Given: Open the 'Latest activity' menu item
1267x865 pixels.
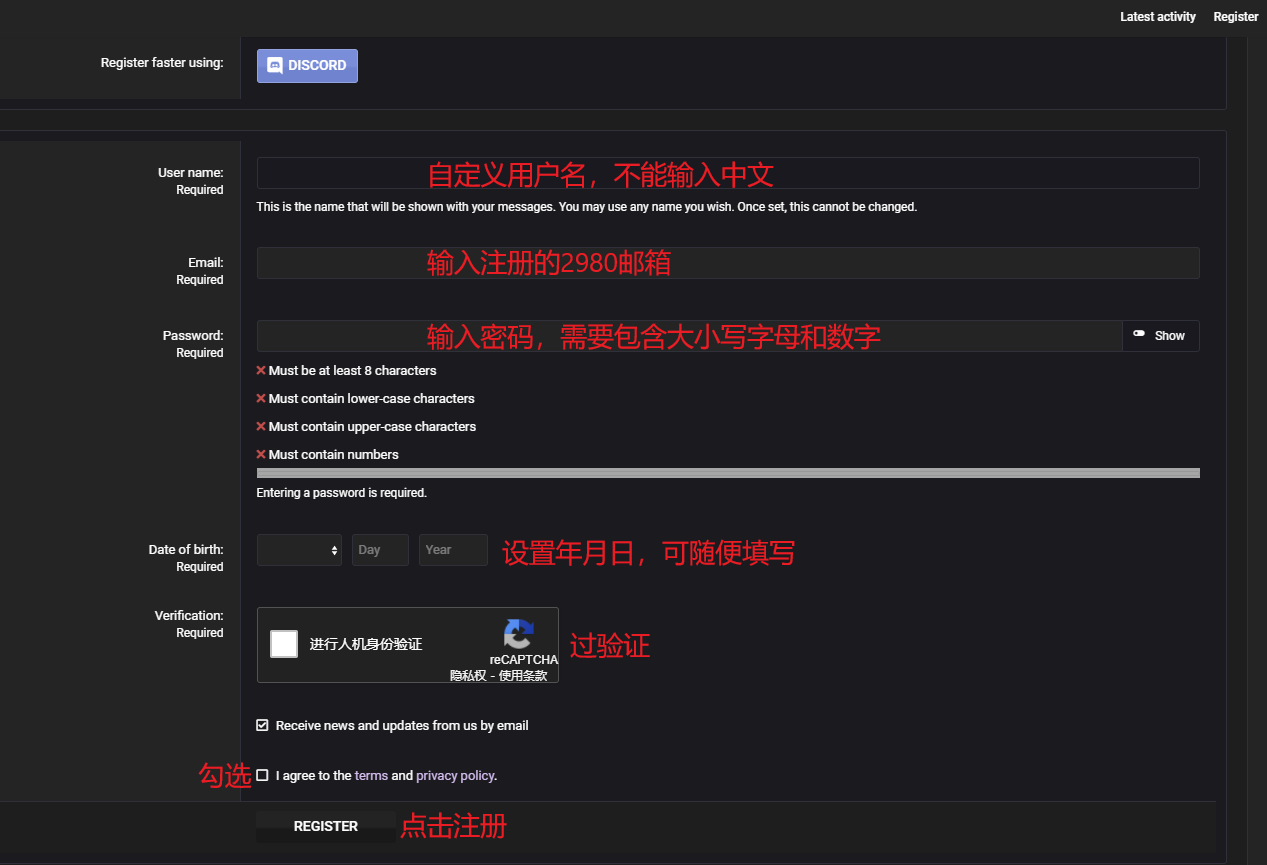Looking at the screenshot, I should pyautogui.click(x=1157, y=16).
